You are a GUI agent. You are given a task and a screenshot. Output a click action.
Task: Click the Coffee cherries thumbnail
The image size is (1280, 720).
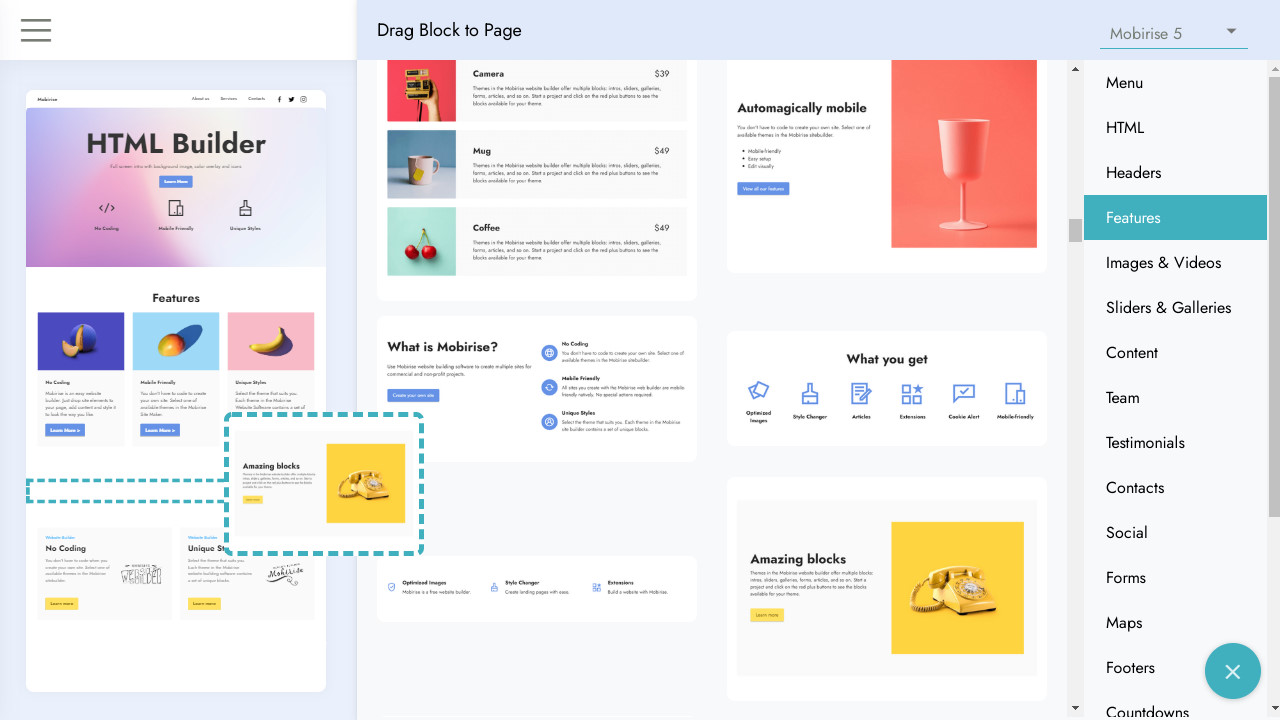421,241
